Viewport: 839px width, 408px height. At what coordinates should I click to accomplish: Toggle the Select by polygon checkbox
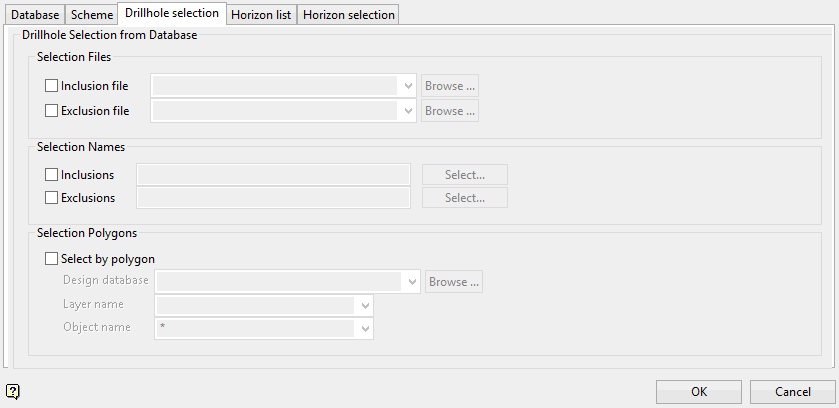52,258
